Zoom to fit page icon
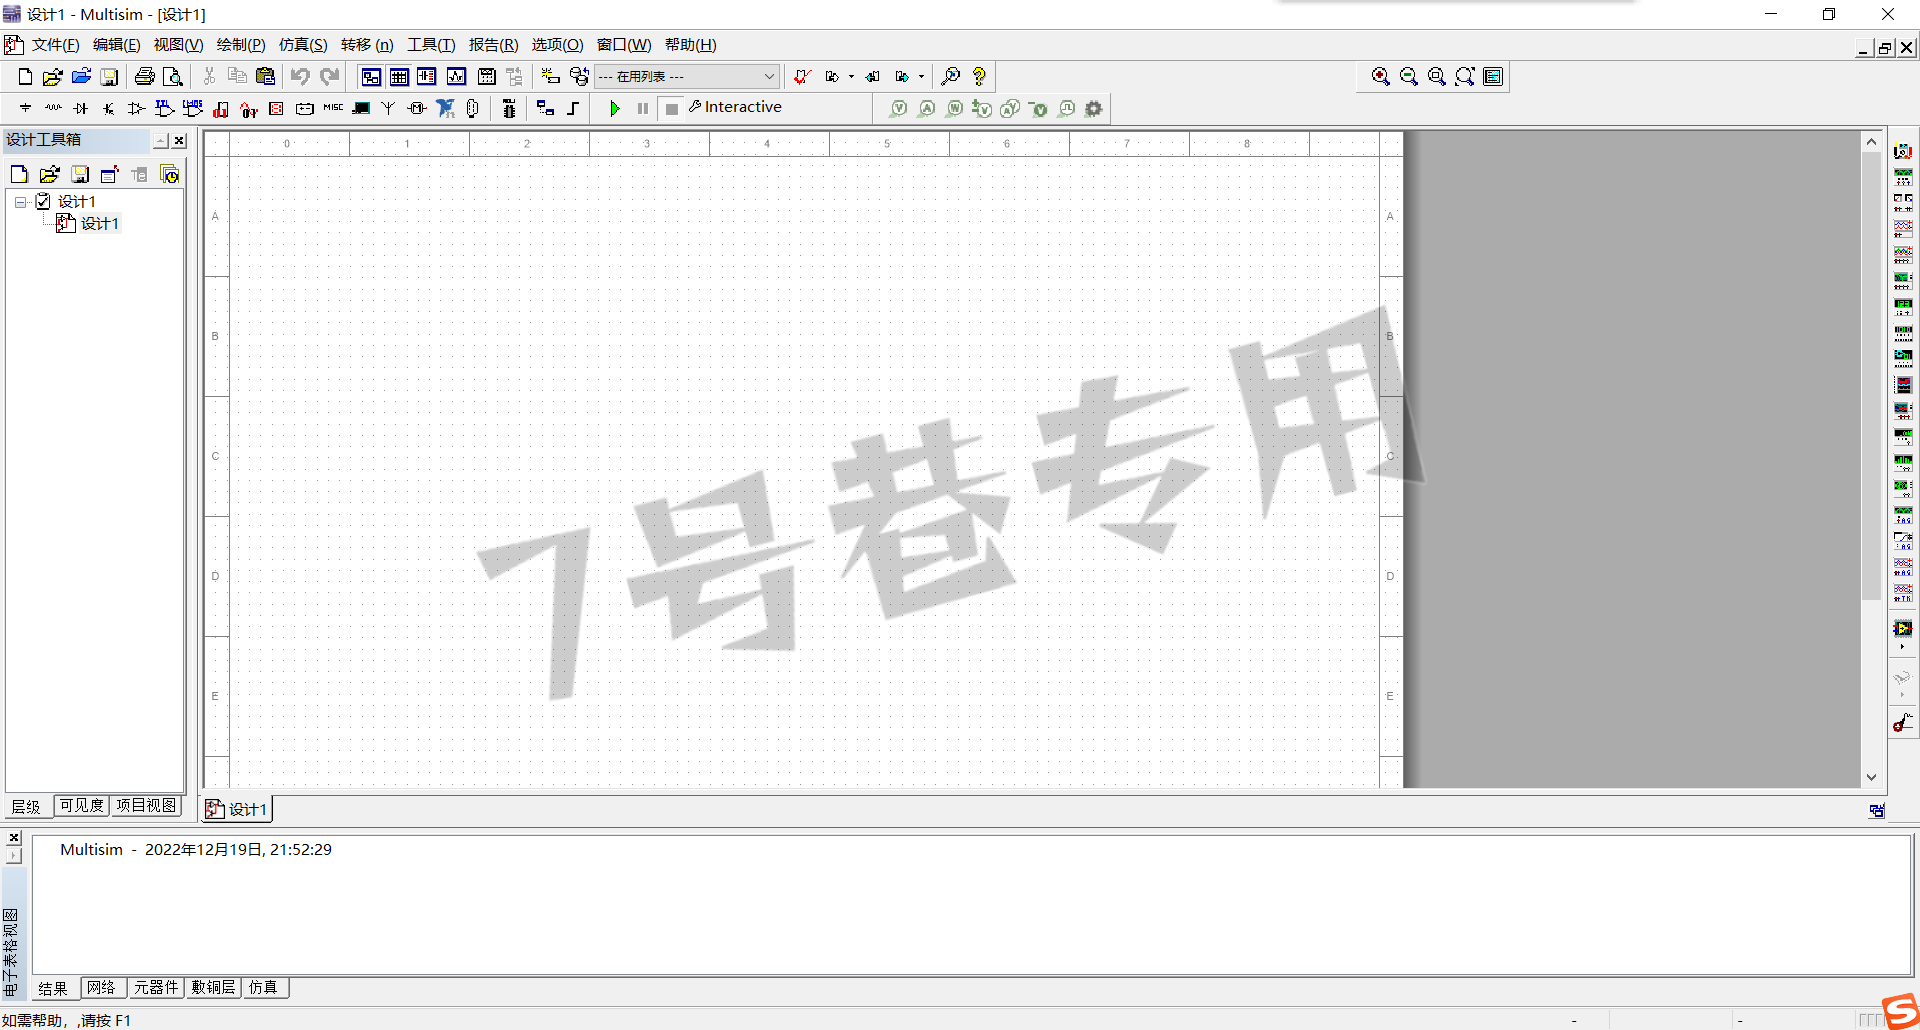Viewport: 1920px width, 1030px height. [1465, 77]
